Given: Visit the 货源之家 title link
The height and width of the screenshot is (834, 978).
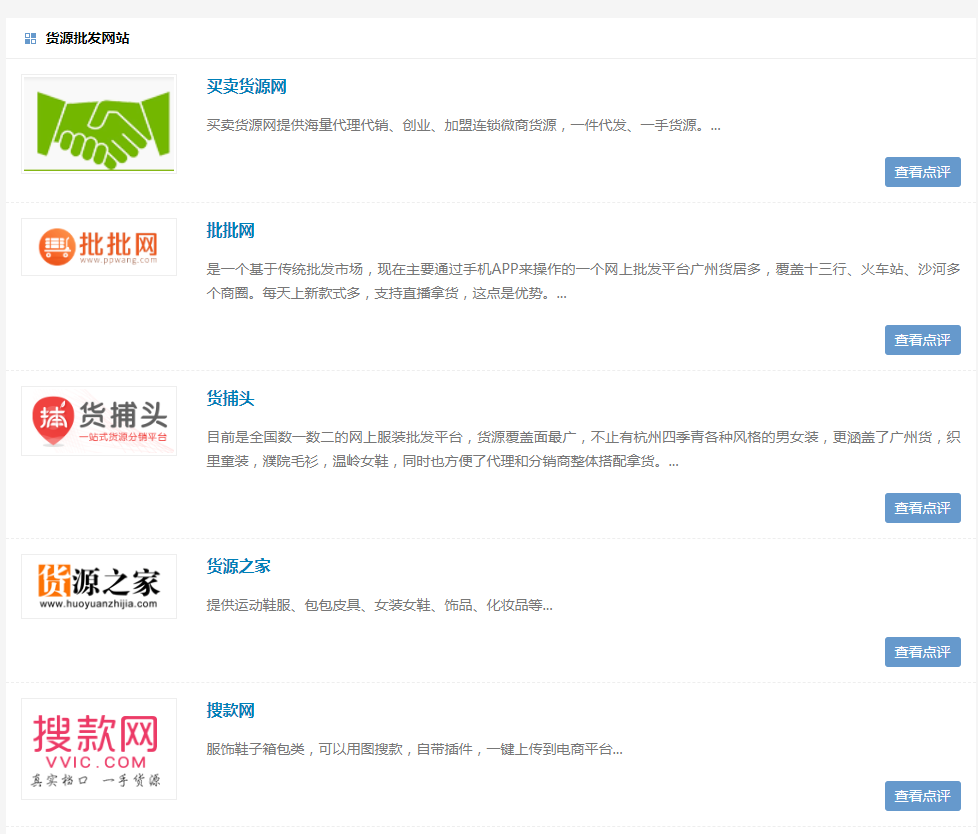Looking at the screenshot, I should tap(238, 567).
